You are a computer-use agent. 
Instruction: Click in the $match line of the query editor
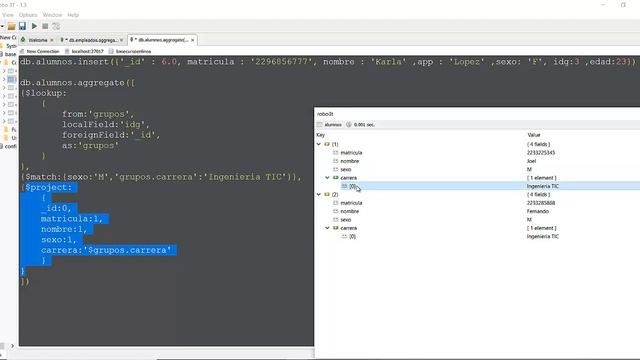pyautogui.click(x=161, y=177)
